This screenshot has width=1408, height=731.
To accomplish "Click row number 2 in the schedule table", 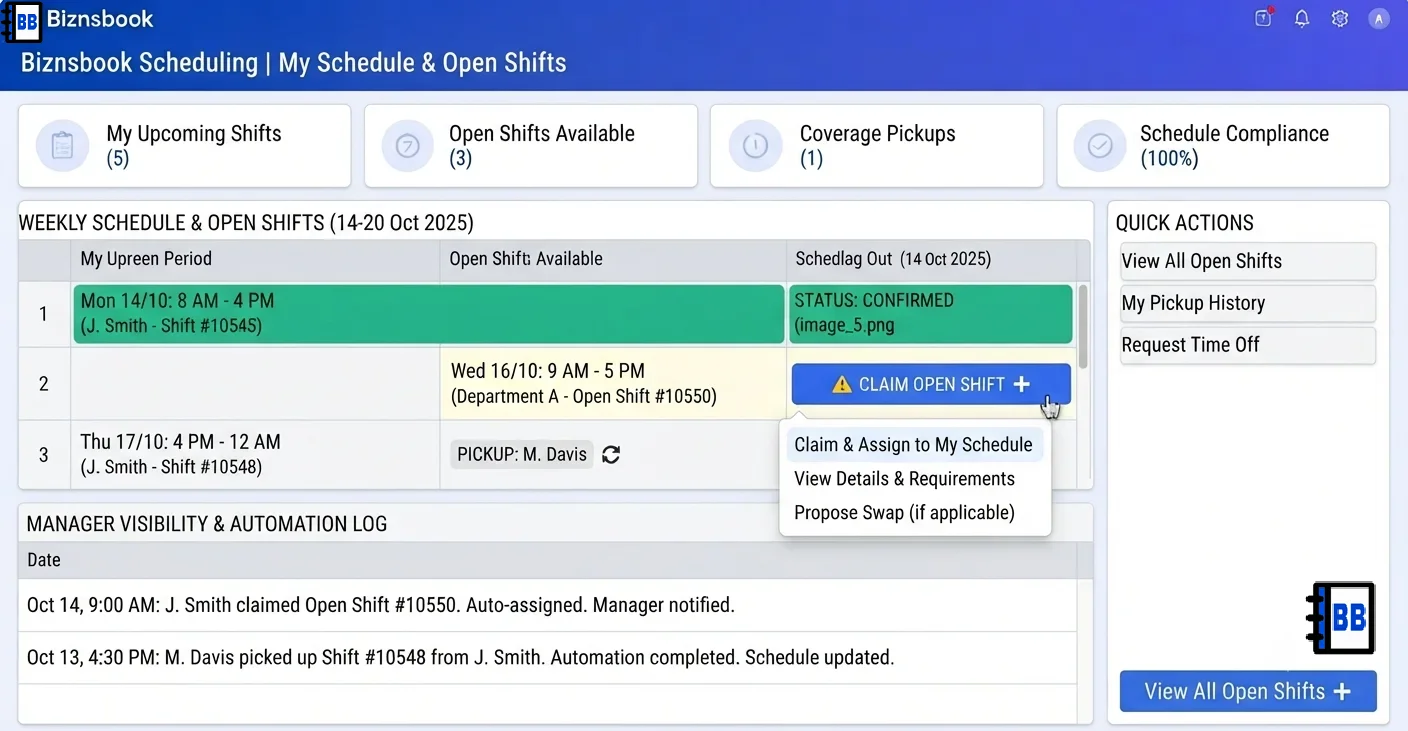I will tap(44, 384).
